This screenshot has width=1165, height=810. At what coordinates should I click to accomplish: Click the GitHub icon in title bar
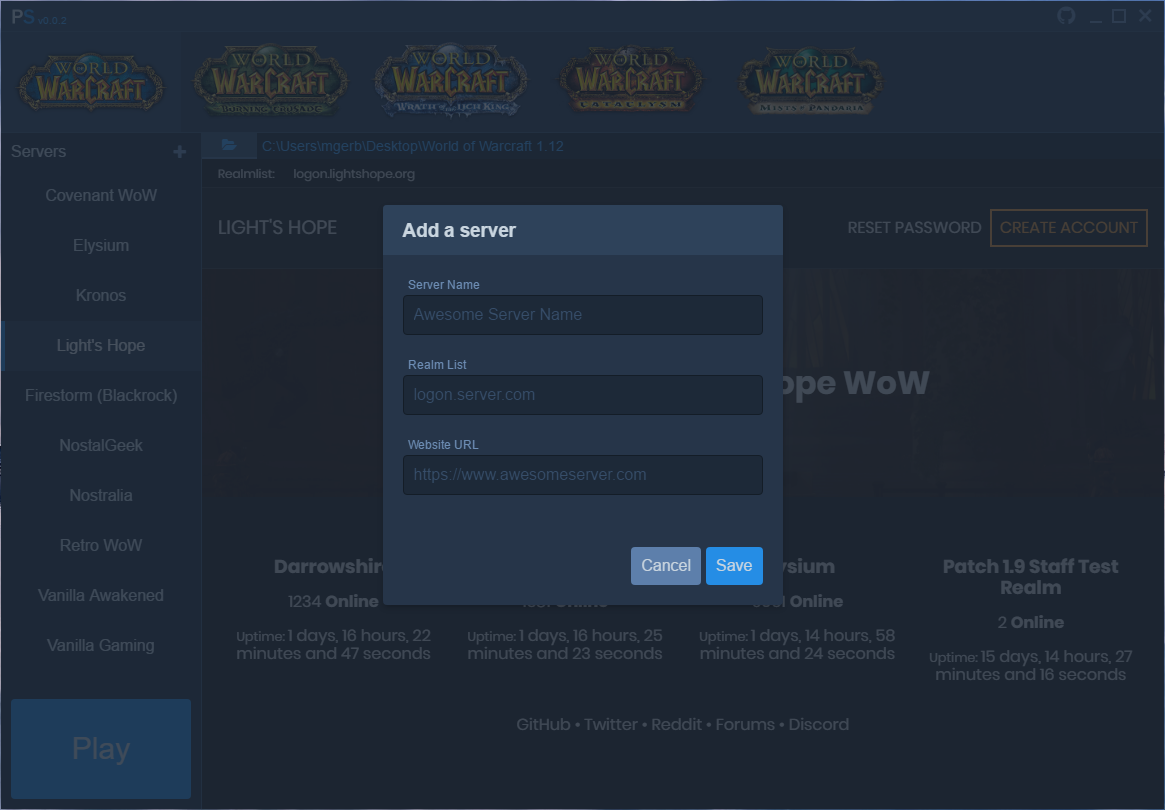[1067, 16]
